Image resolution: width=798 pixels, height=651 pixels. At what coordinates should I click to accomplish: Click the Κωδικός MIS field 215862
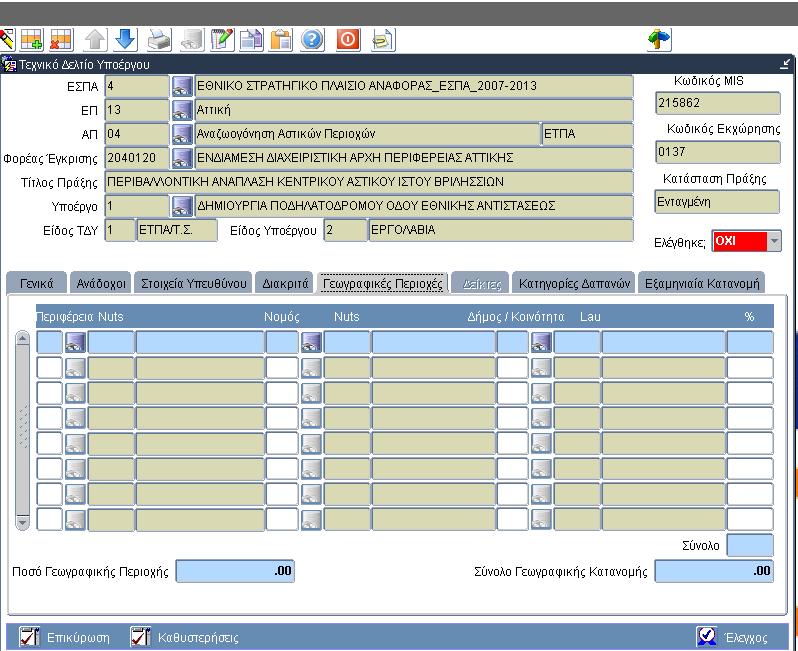(x=718, y=103)
